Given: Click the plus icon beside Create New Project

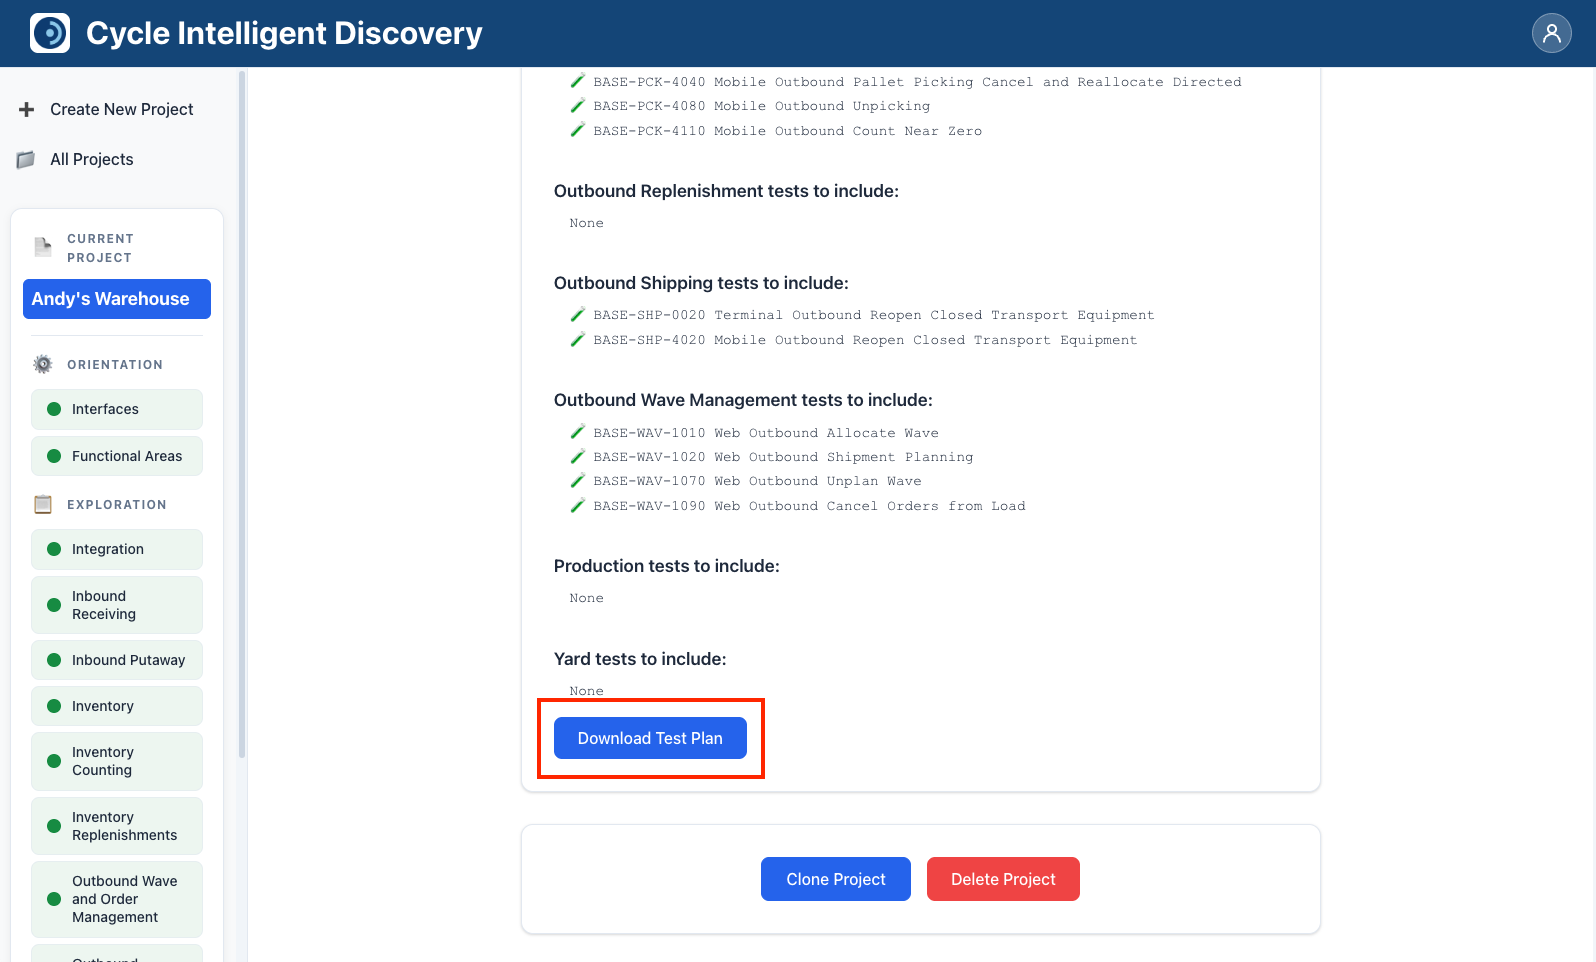Looking at the screenshot, I should [x=27, y=109].
